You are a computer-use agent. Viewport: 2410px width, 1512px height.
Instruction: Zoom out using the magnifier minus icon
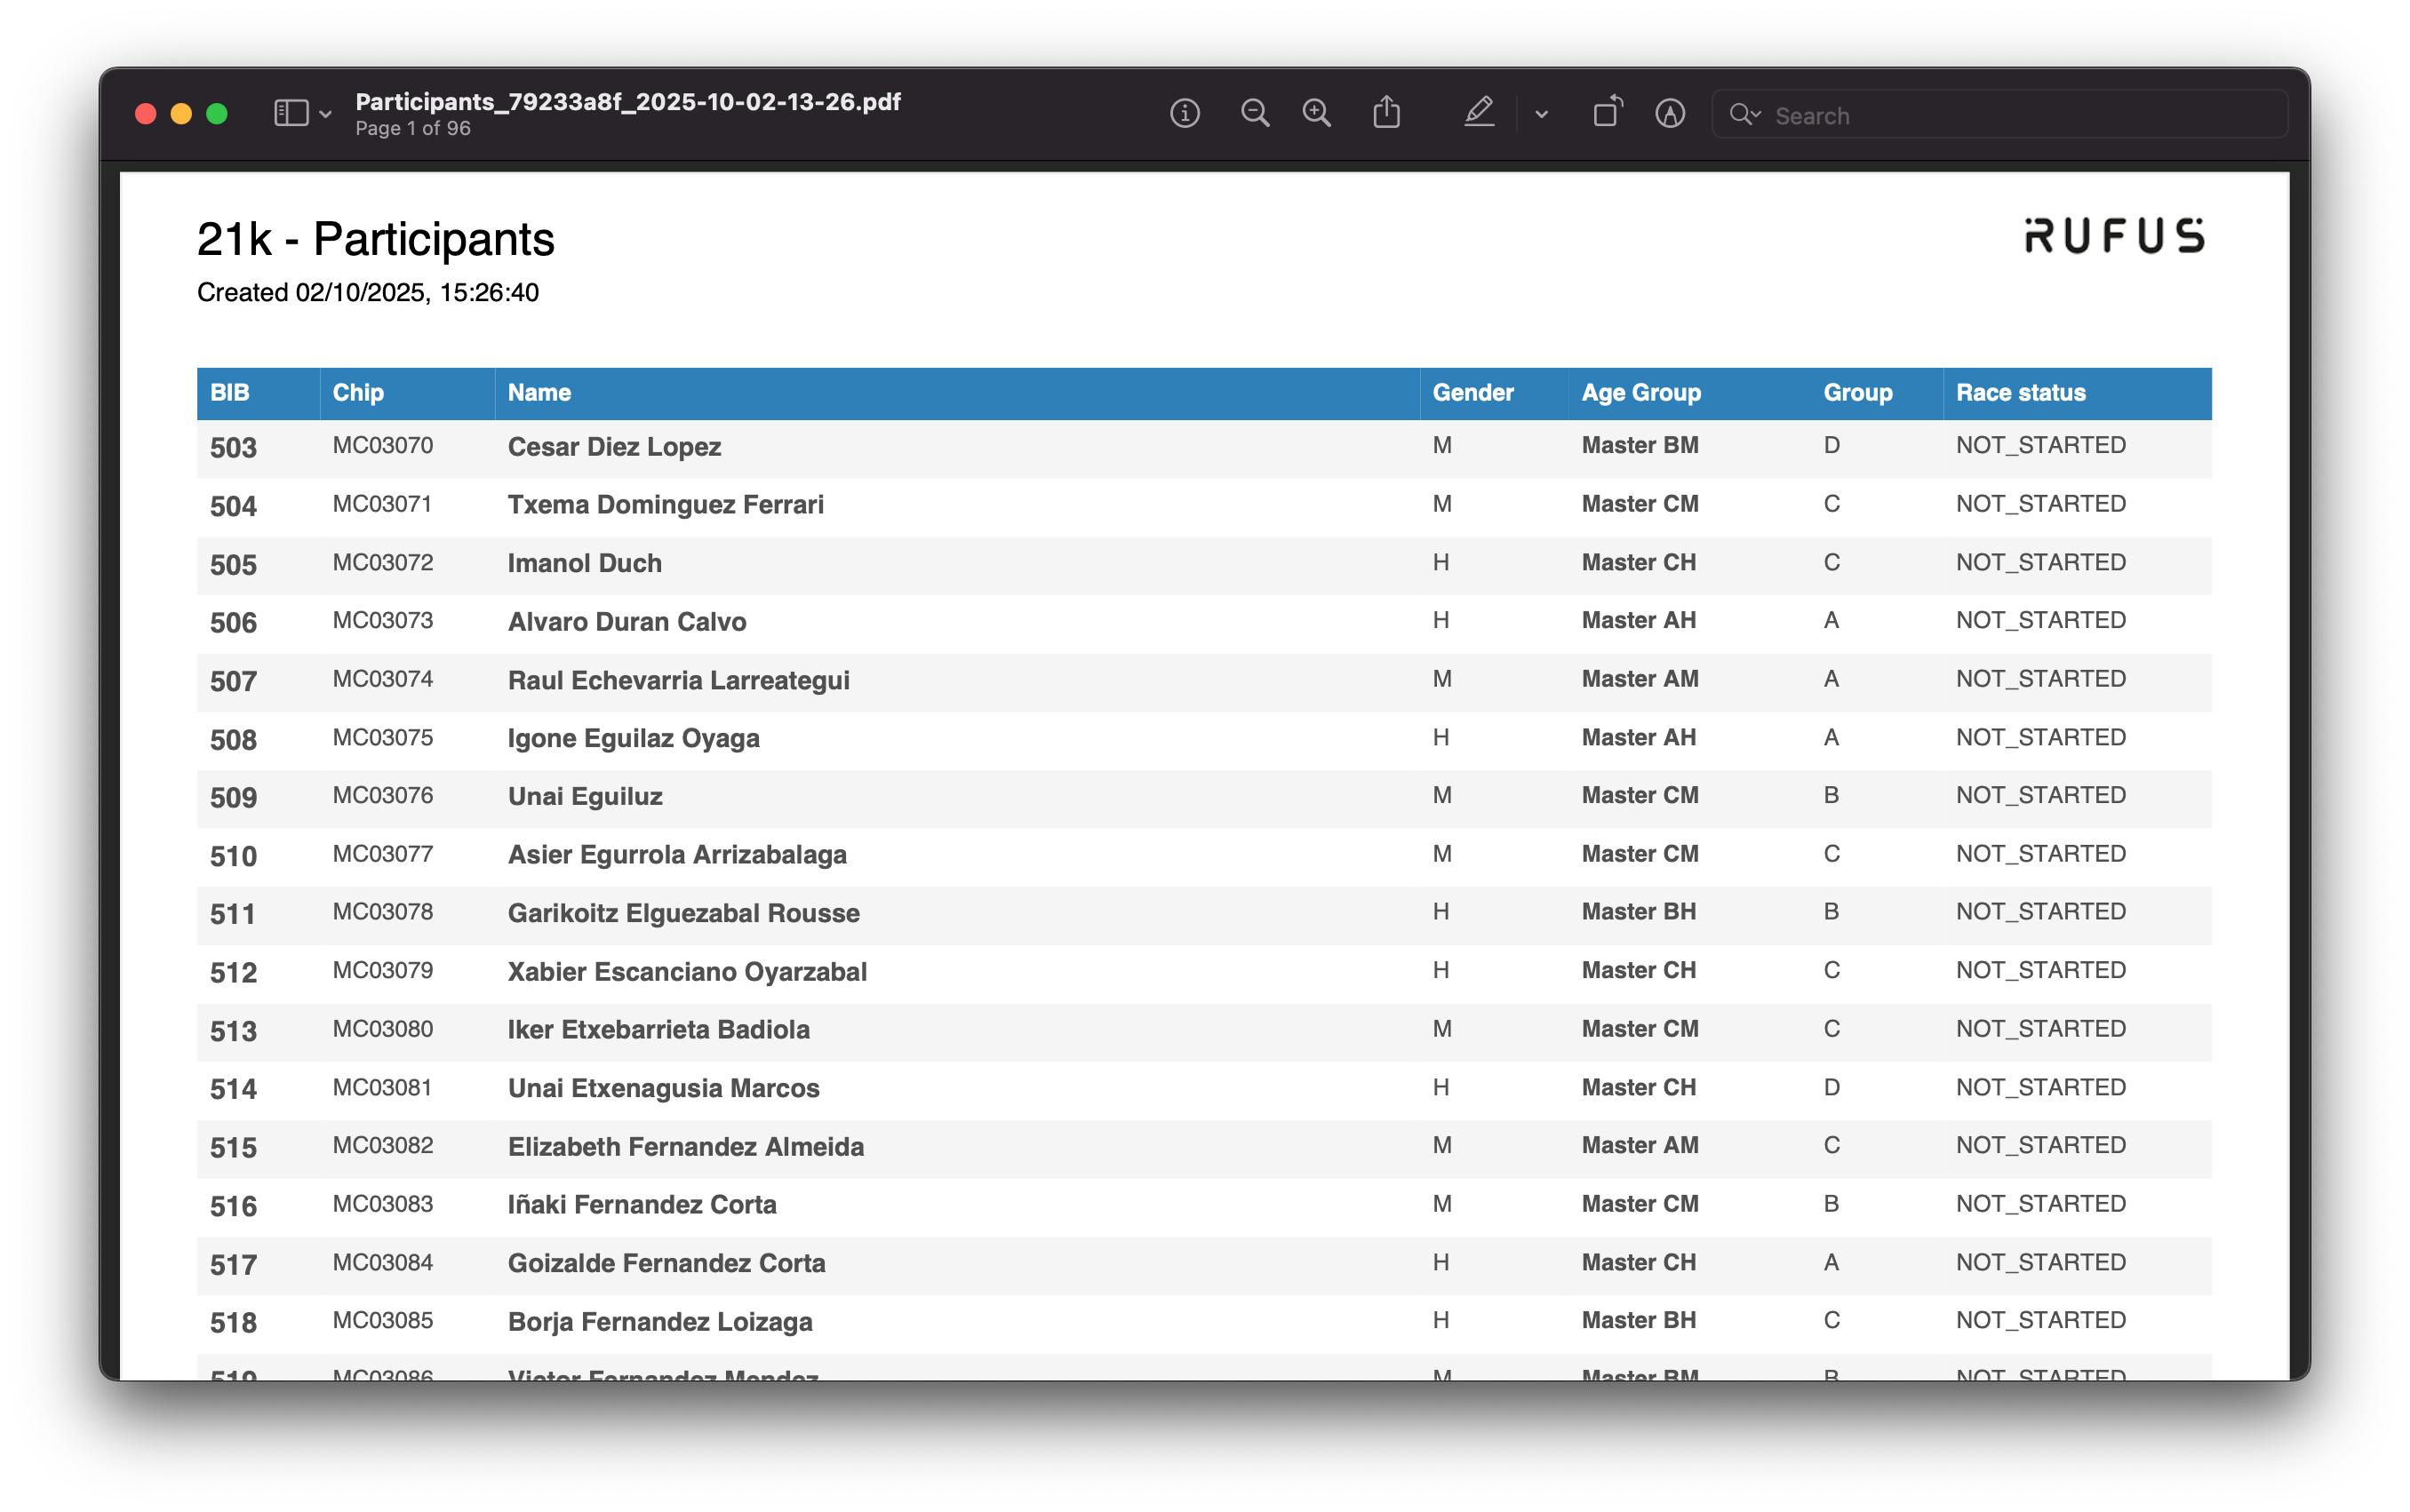(x=1254, y=114)
